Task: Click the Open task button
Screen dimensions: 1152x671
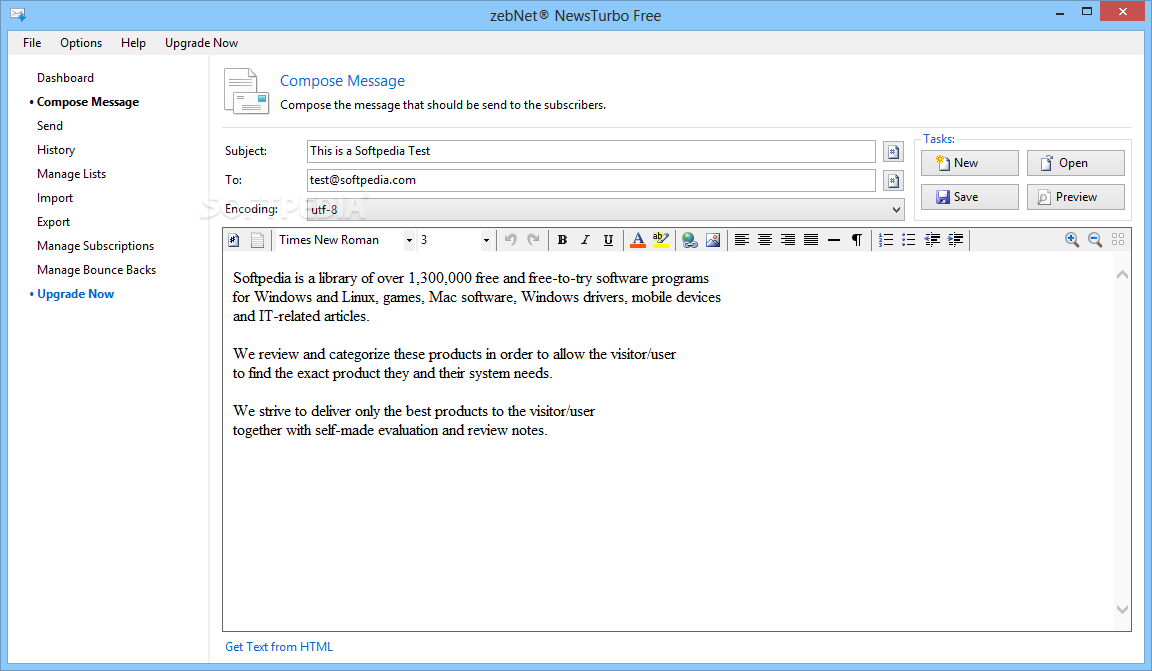Action: [x=1076, y=163]
